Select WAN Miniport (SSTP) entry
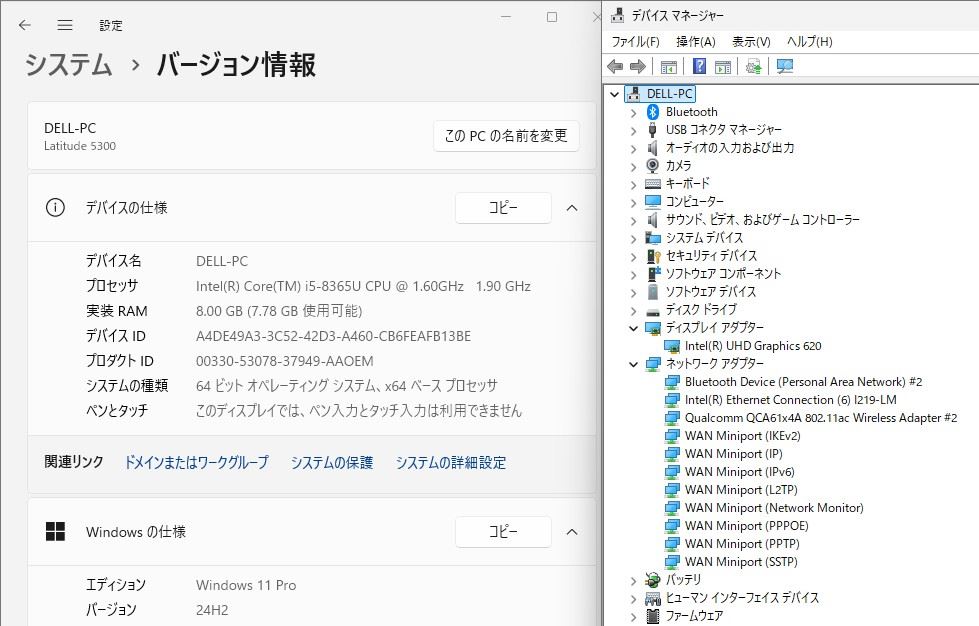979x626 pixels. click(x=741, y=562)
